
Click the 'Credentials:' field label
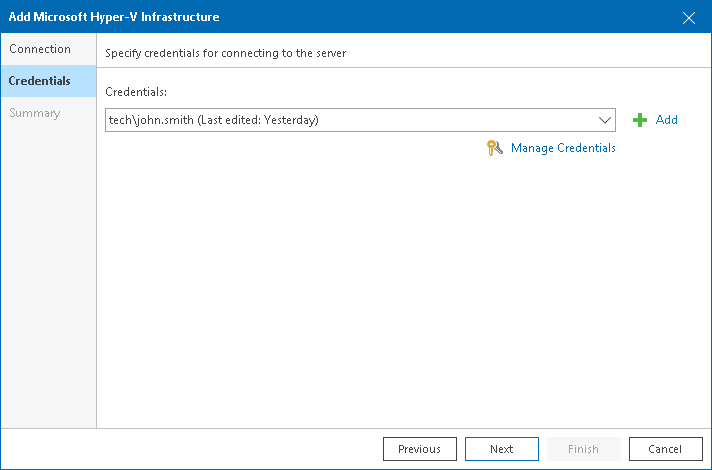point(136,92)
